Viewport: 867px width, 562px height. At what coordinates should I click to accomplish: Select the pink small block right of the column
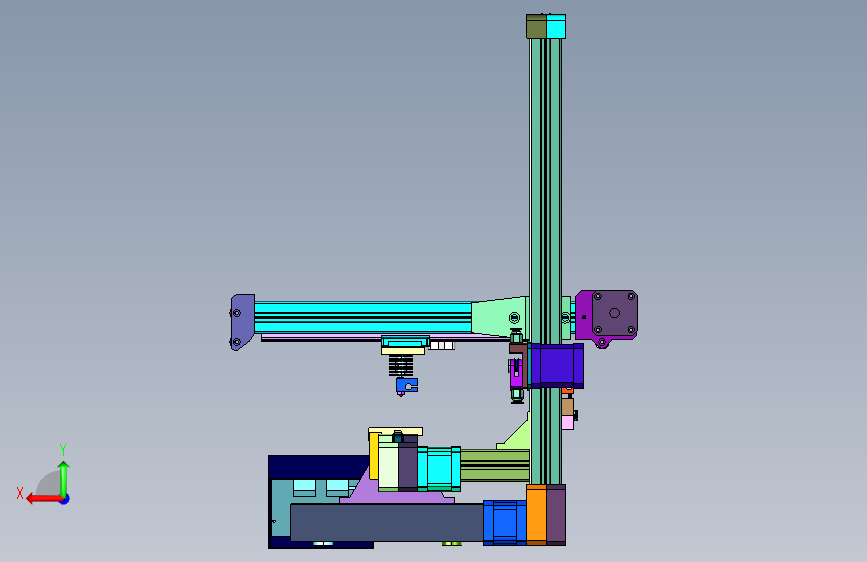click(x=568, y=423)
